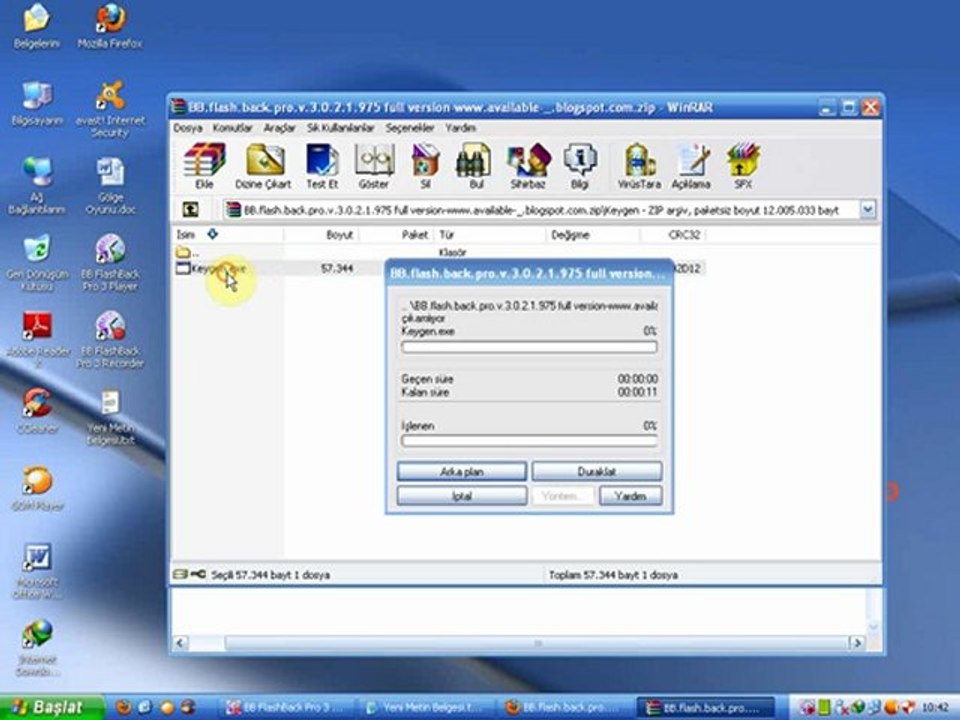960x720 pixels.
Task: Click the Sil delete icon
Action: pos(426,166)
